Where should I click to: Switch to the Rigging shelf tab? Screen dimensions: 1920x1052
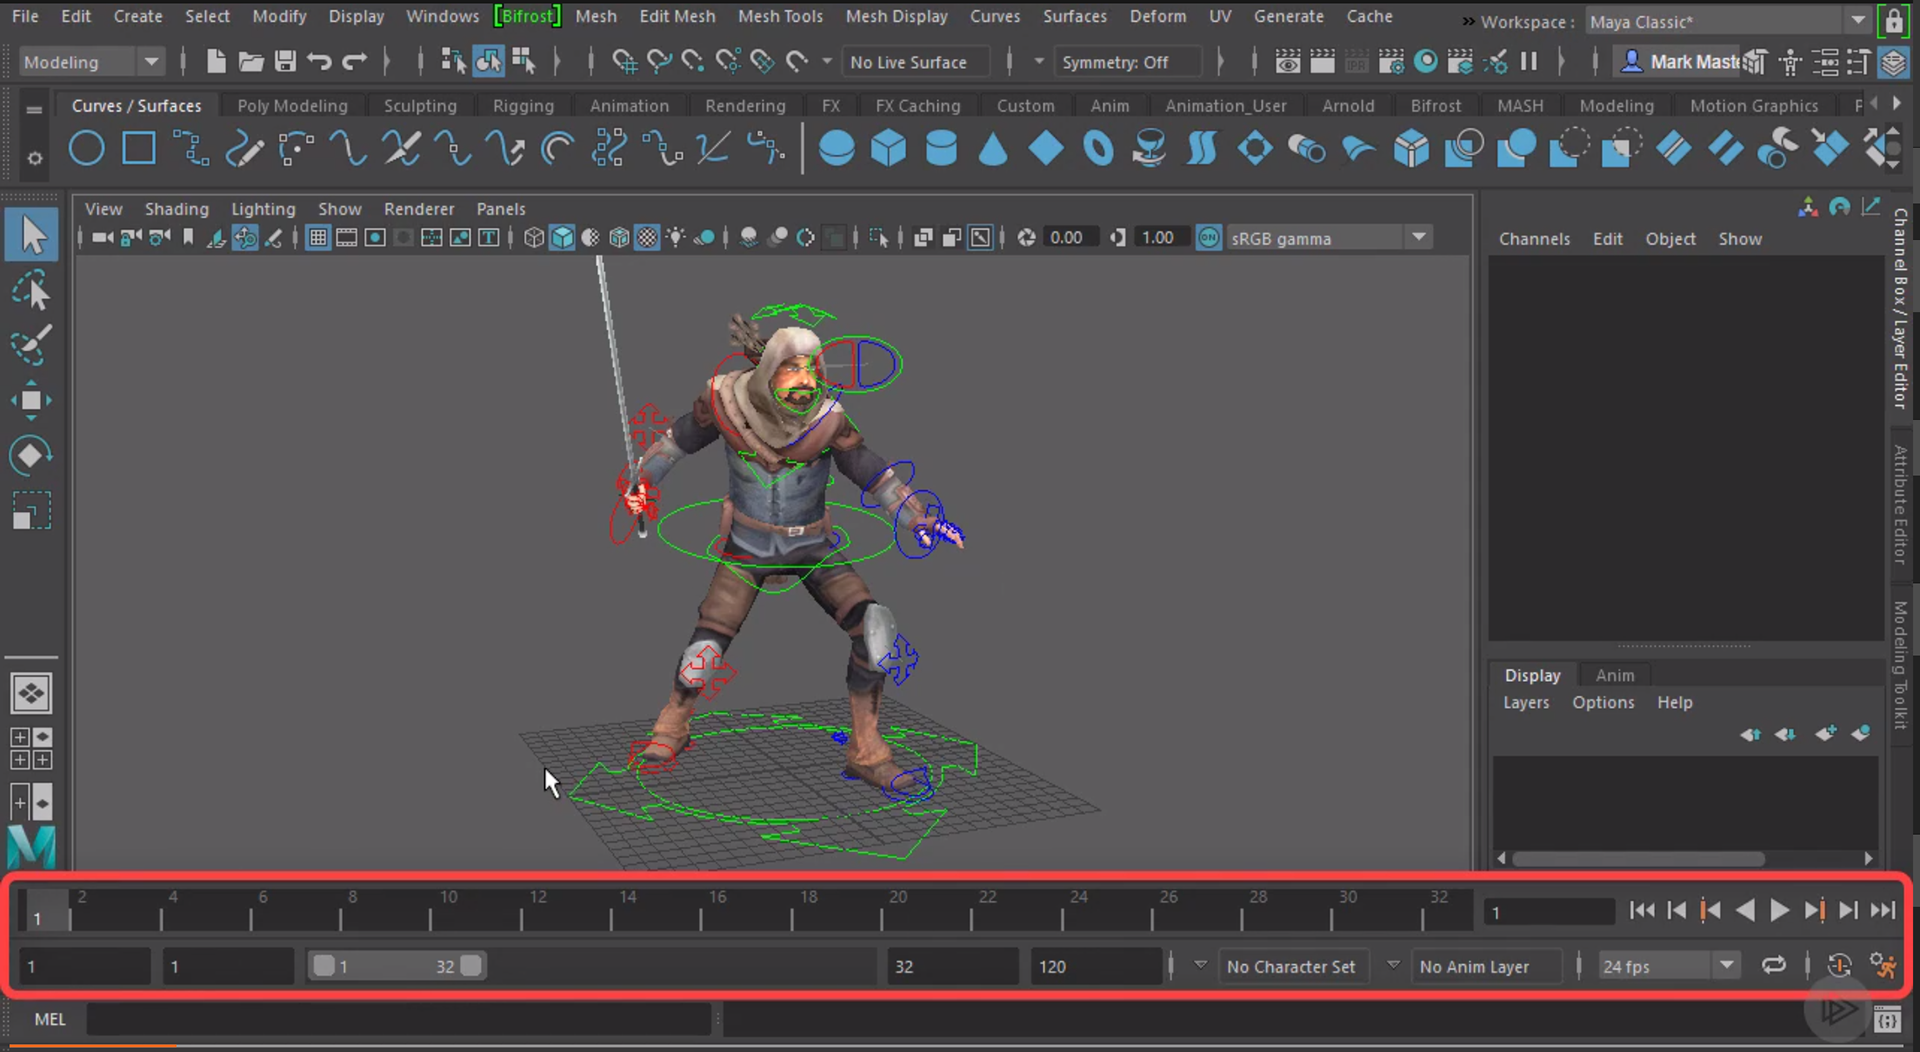pyautogui.click(x=523, y=105)
